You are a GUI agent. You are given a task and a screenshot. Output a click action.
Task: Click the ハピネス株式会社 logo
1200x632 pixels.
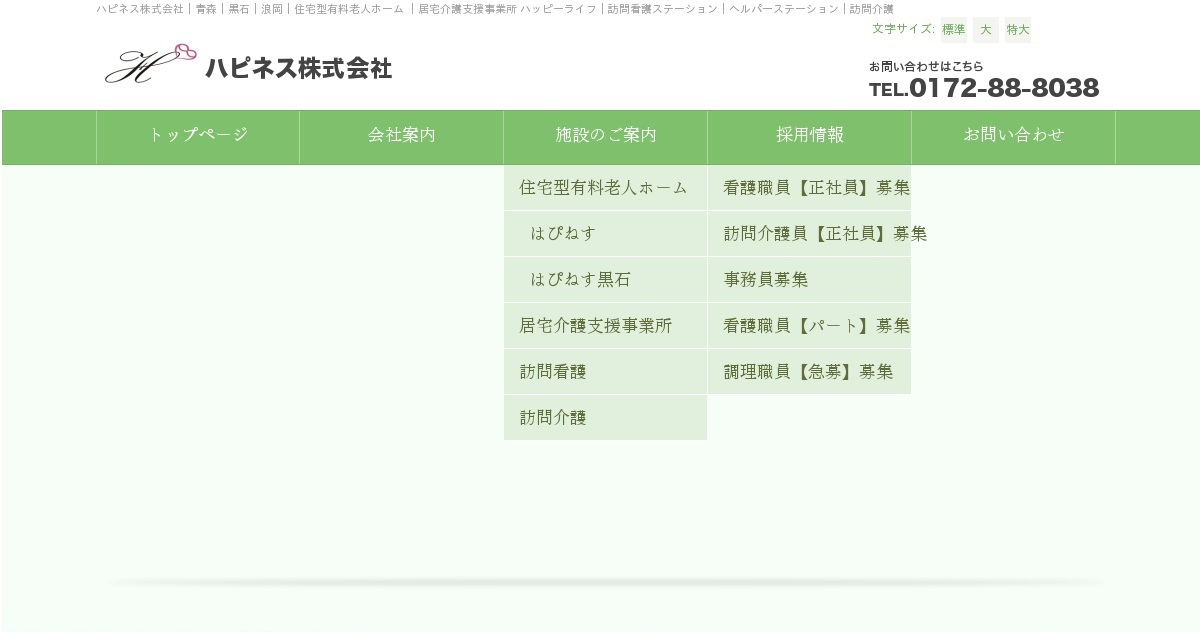coord(248,65)
